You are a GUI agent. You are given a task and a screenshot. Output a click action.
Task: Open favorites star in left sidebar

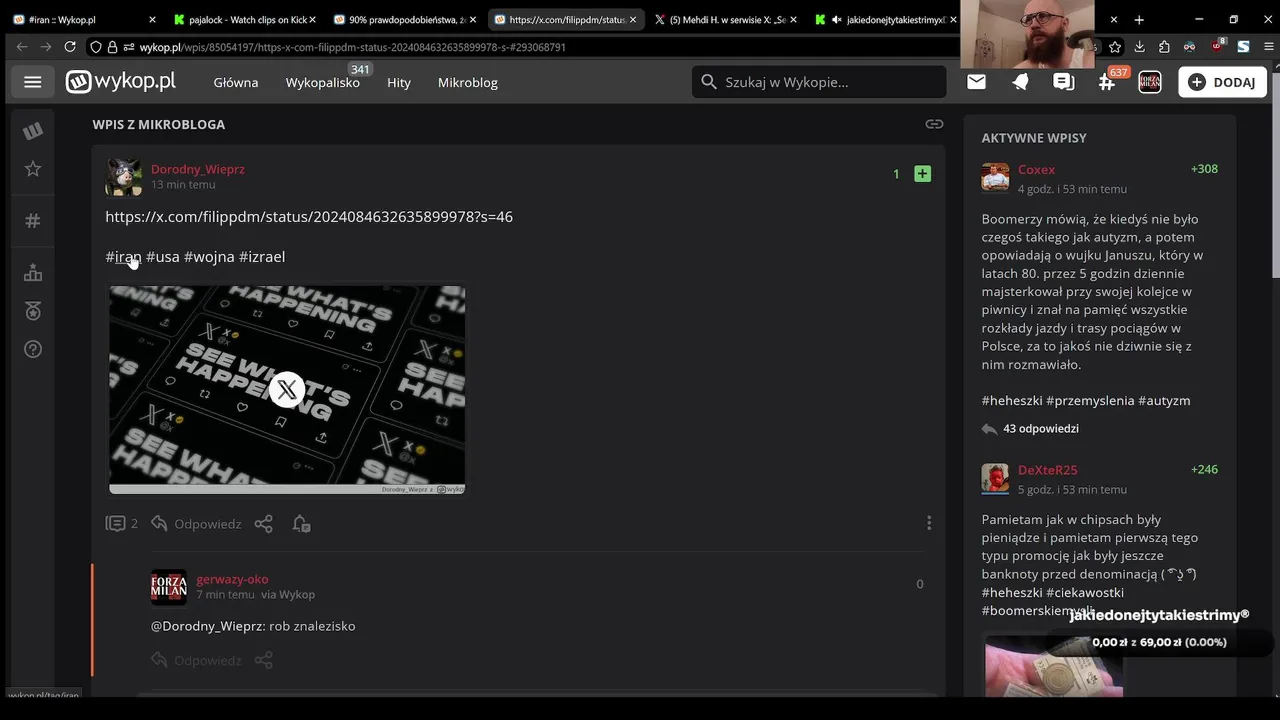33,169
